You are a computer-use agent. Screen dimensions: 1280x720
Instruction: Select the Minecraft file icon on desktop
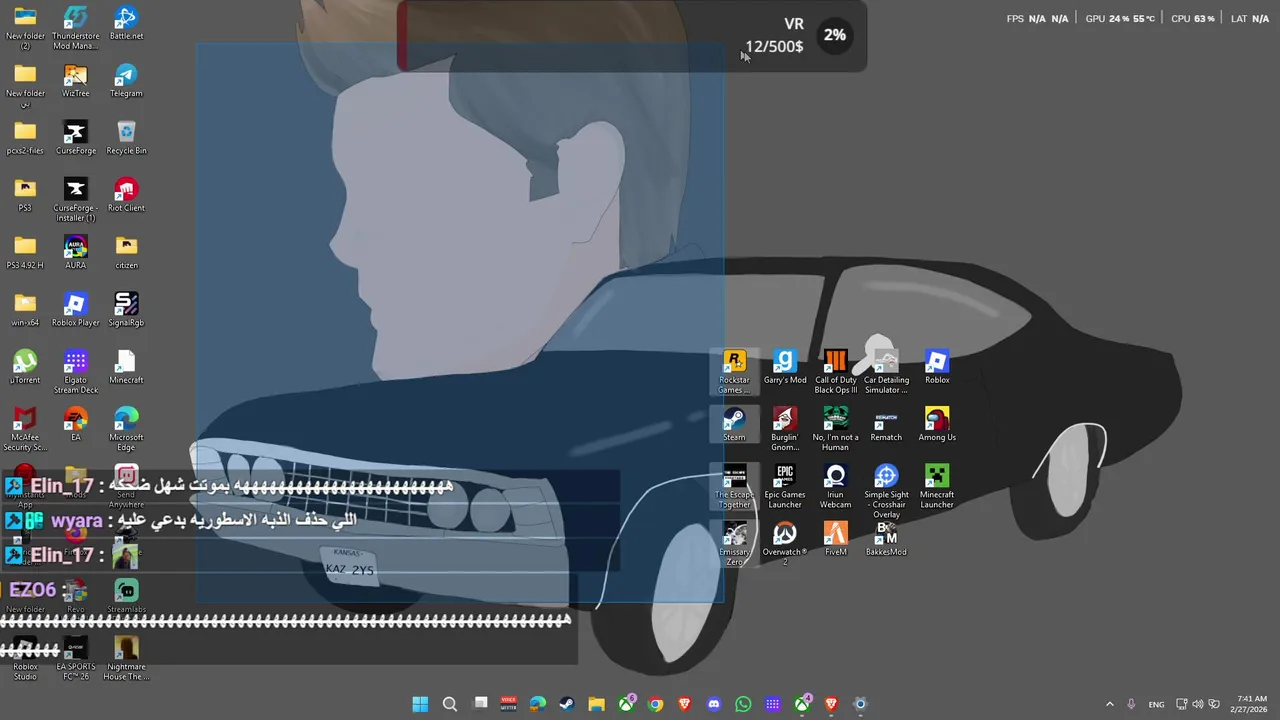point(126,367)
